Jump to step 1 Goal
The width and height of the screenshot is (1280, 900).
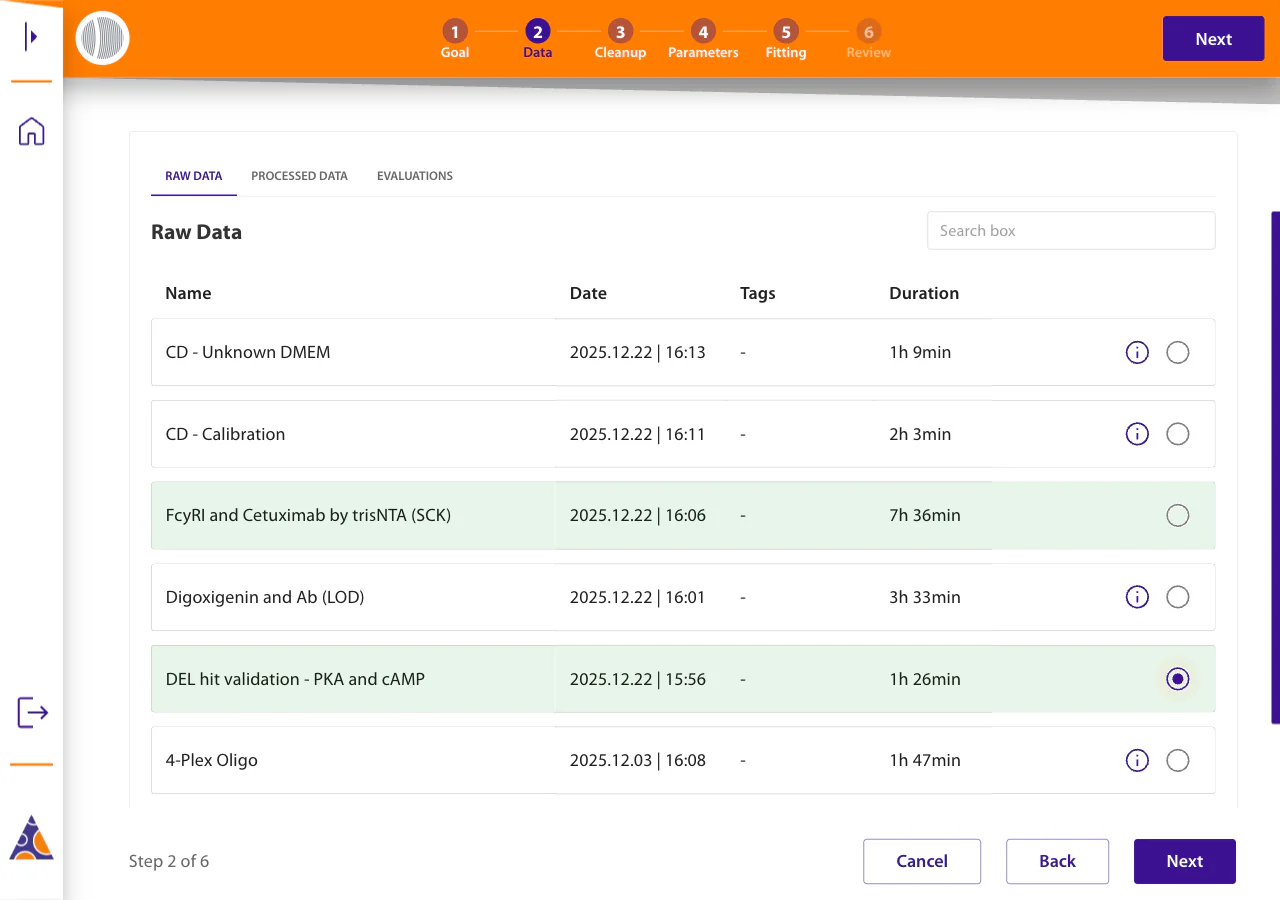(x=455, y=39)
